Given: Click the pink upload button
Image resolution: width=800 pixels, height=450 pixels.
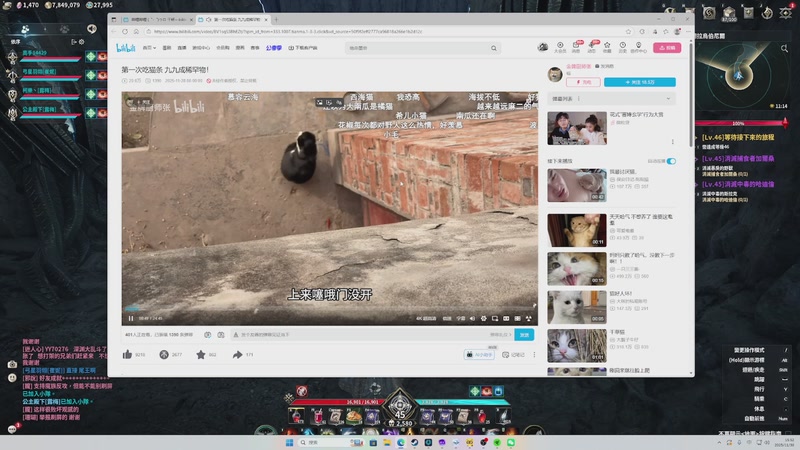Looking at the screenshot, I should point(667,47).
